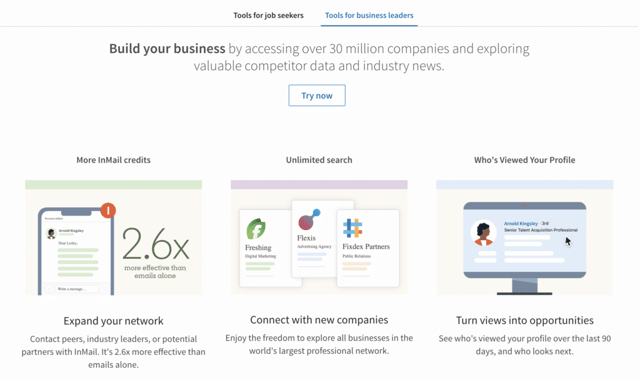The height and width of the screenshot is (380, 640).
Task: Click the Flexis pink circle logo
Action: click(x=309, y=220)
